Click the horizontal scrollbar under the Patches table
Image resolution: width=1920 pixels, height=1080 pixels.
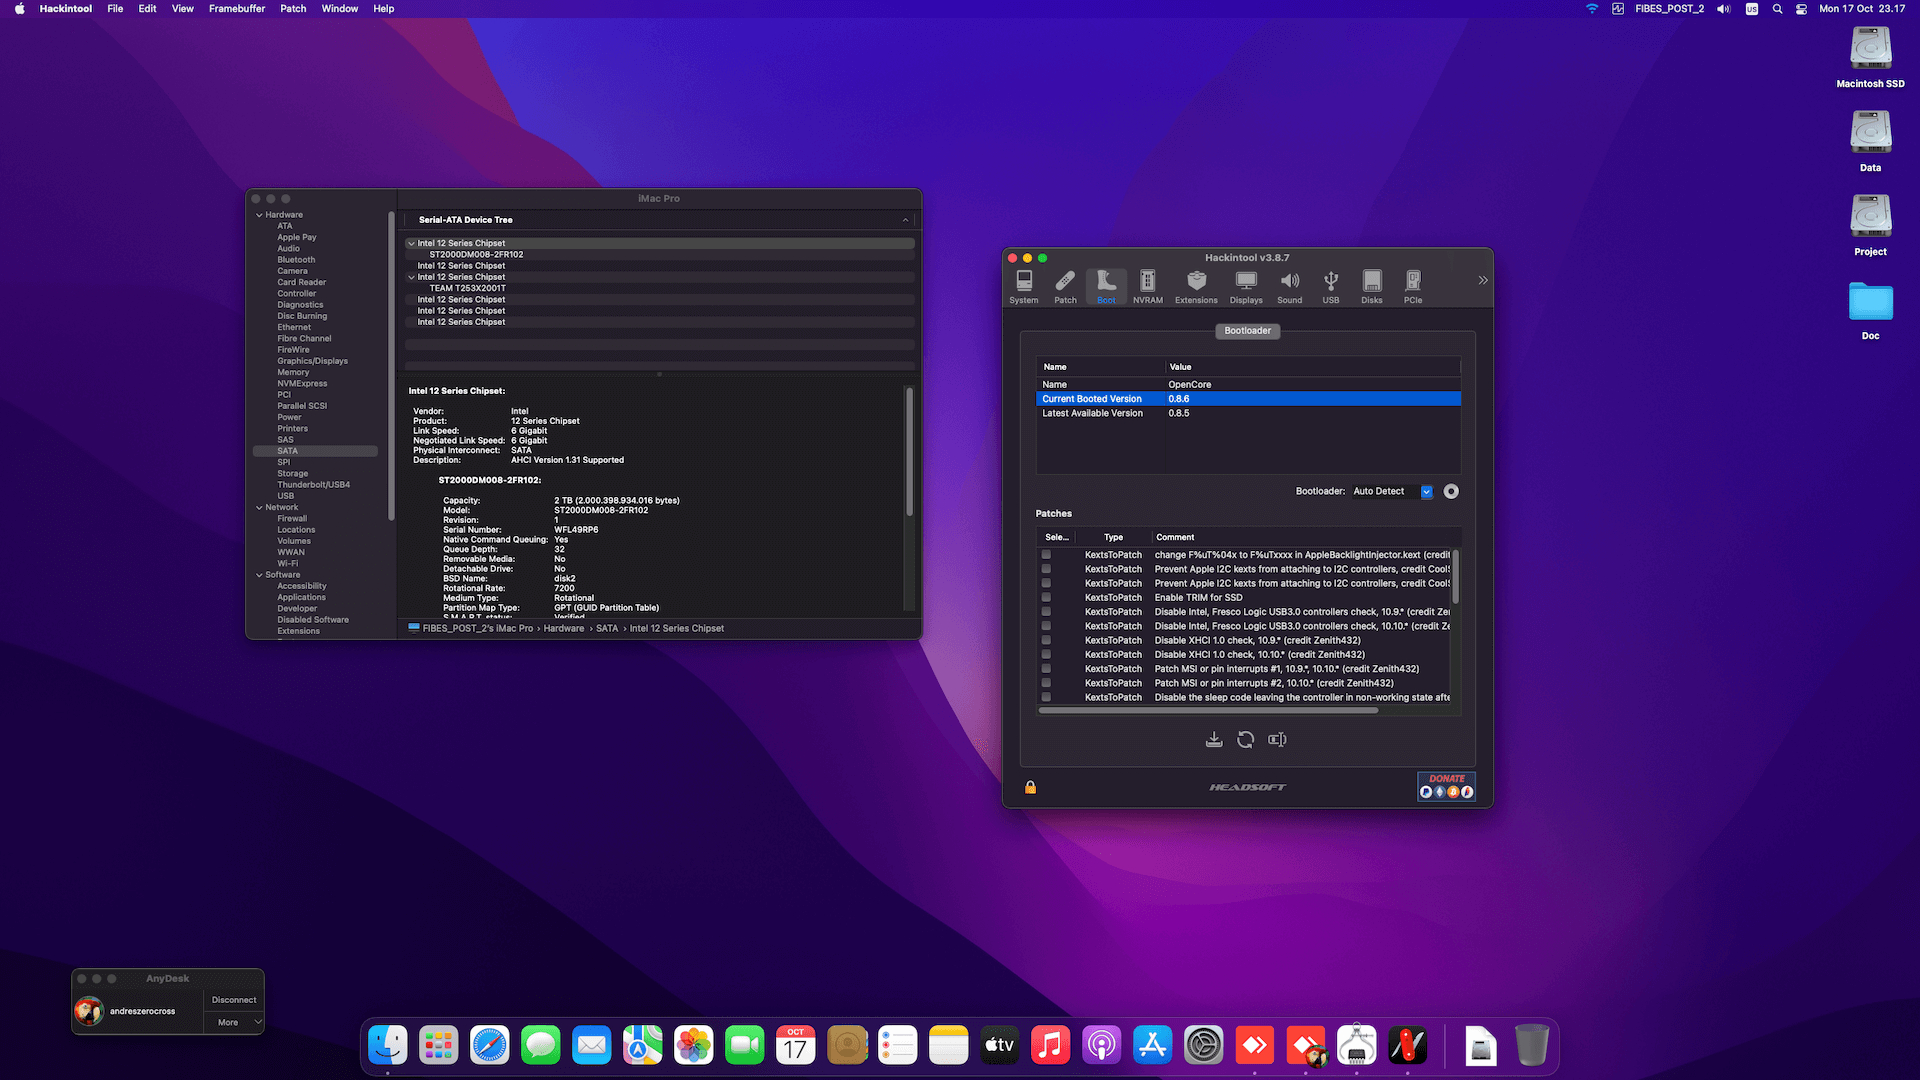[1208, 711]
